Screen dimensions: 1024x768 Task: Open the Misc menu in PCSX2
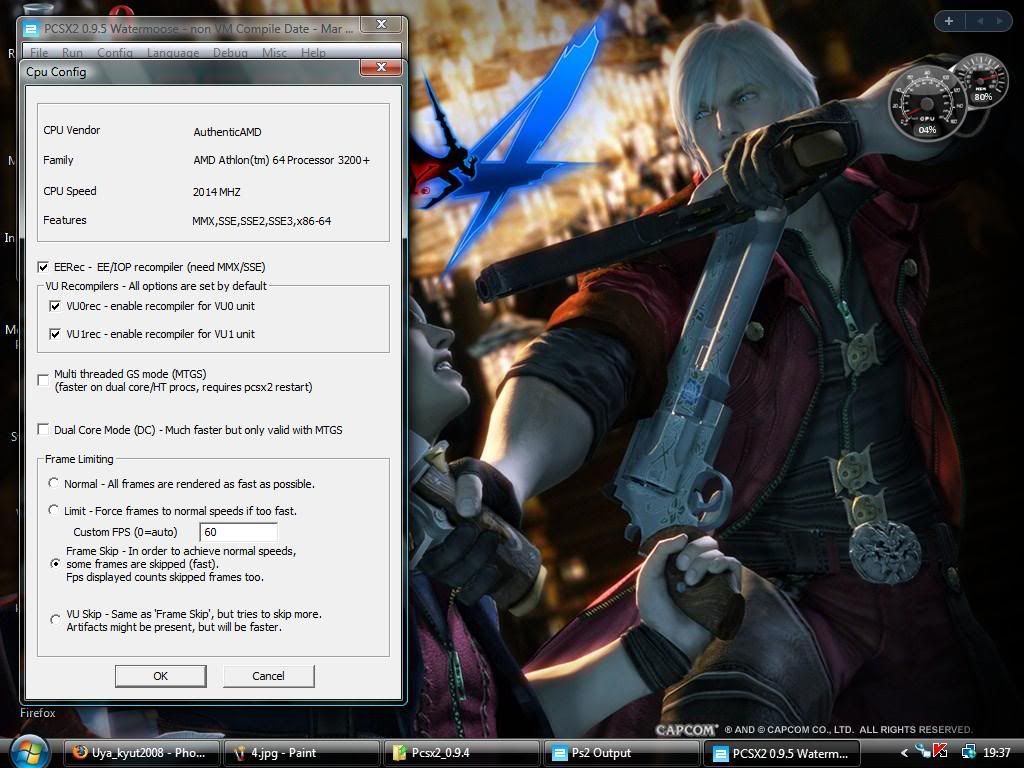pos(274,52)
